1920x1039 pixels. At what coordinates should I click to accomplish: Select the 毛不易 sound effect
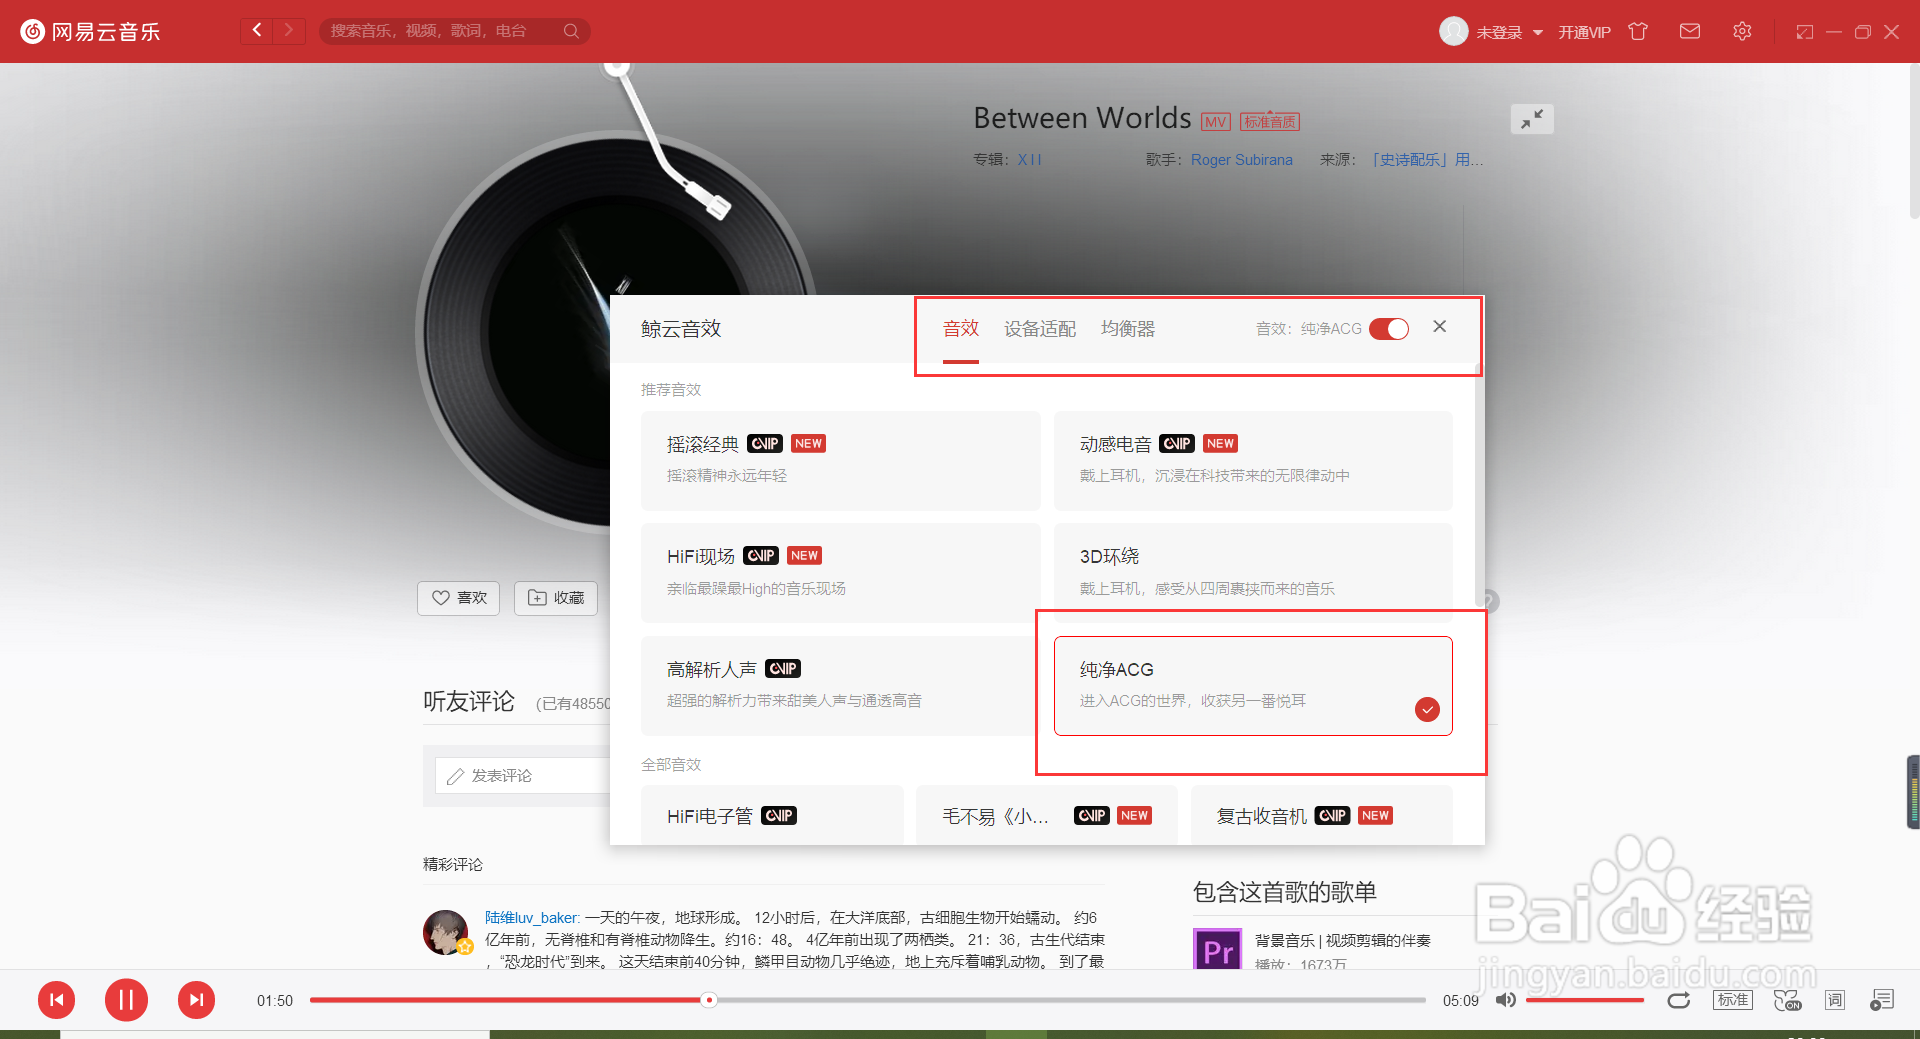point(1047,815)
